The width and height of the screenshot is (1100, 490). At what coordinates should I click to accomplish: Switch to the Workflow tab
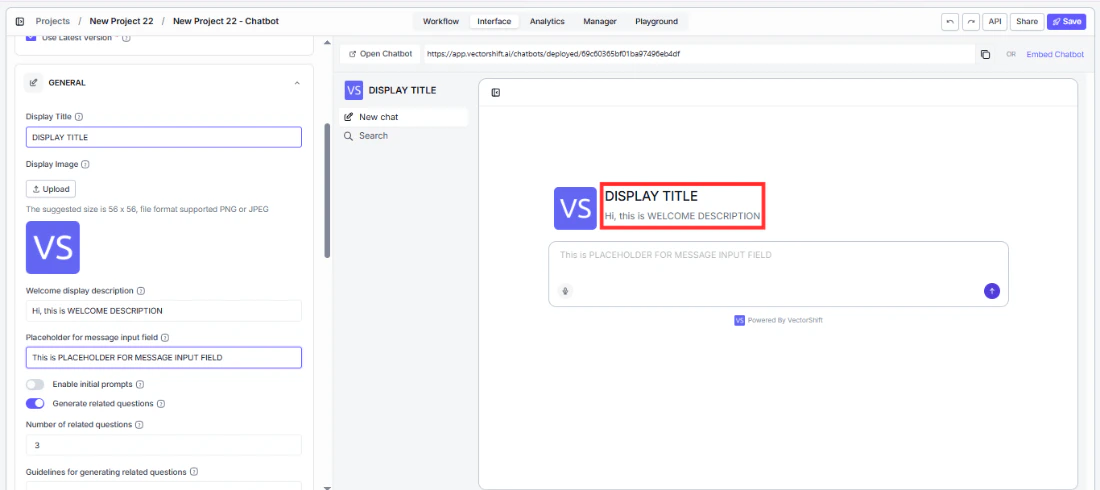coord(441,22)
